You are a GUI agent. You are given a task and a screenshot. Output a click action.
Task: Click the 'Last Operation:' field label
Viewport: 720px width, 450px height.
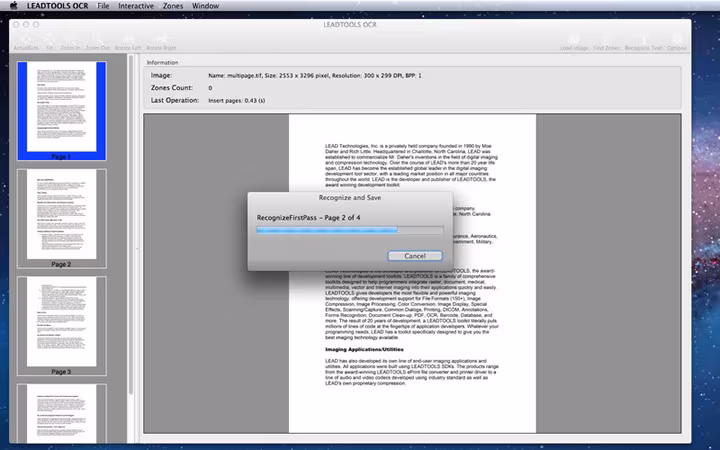(175, 100)
